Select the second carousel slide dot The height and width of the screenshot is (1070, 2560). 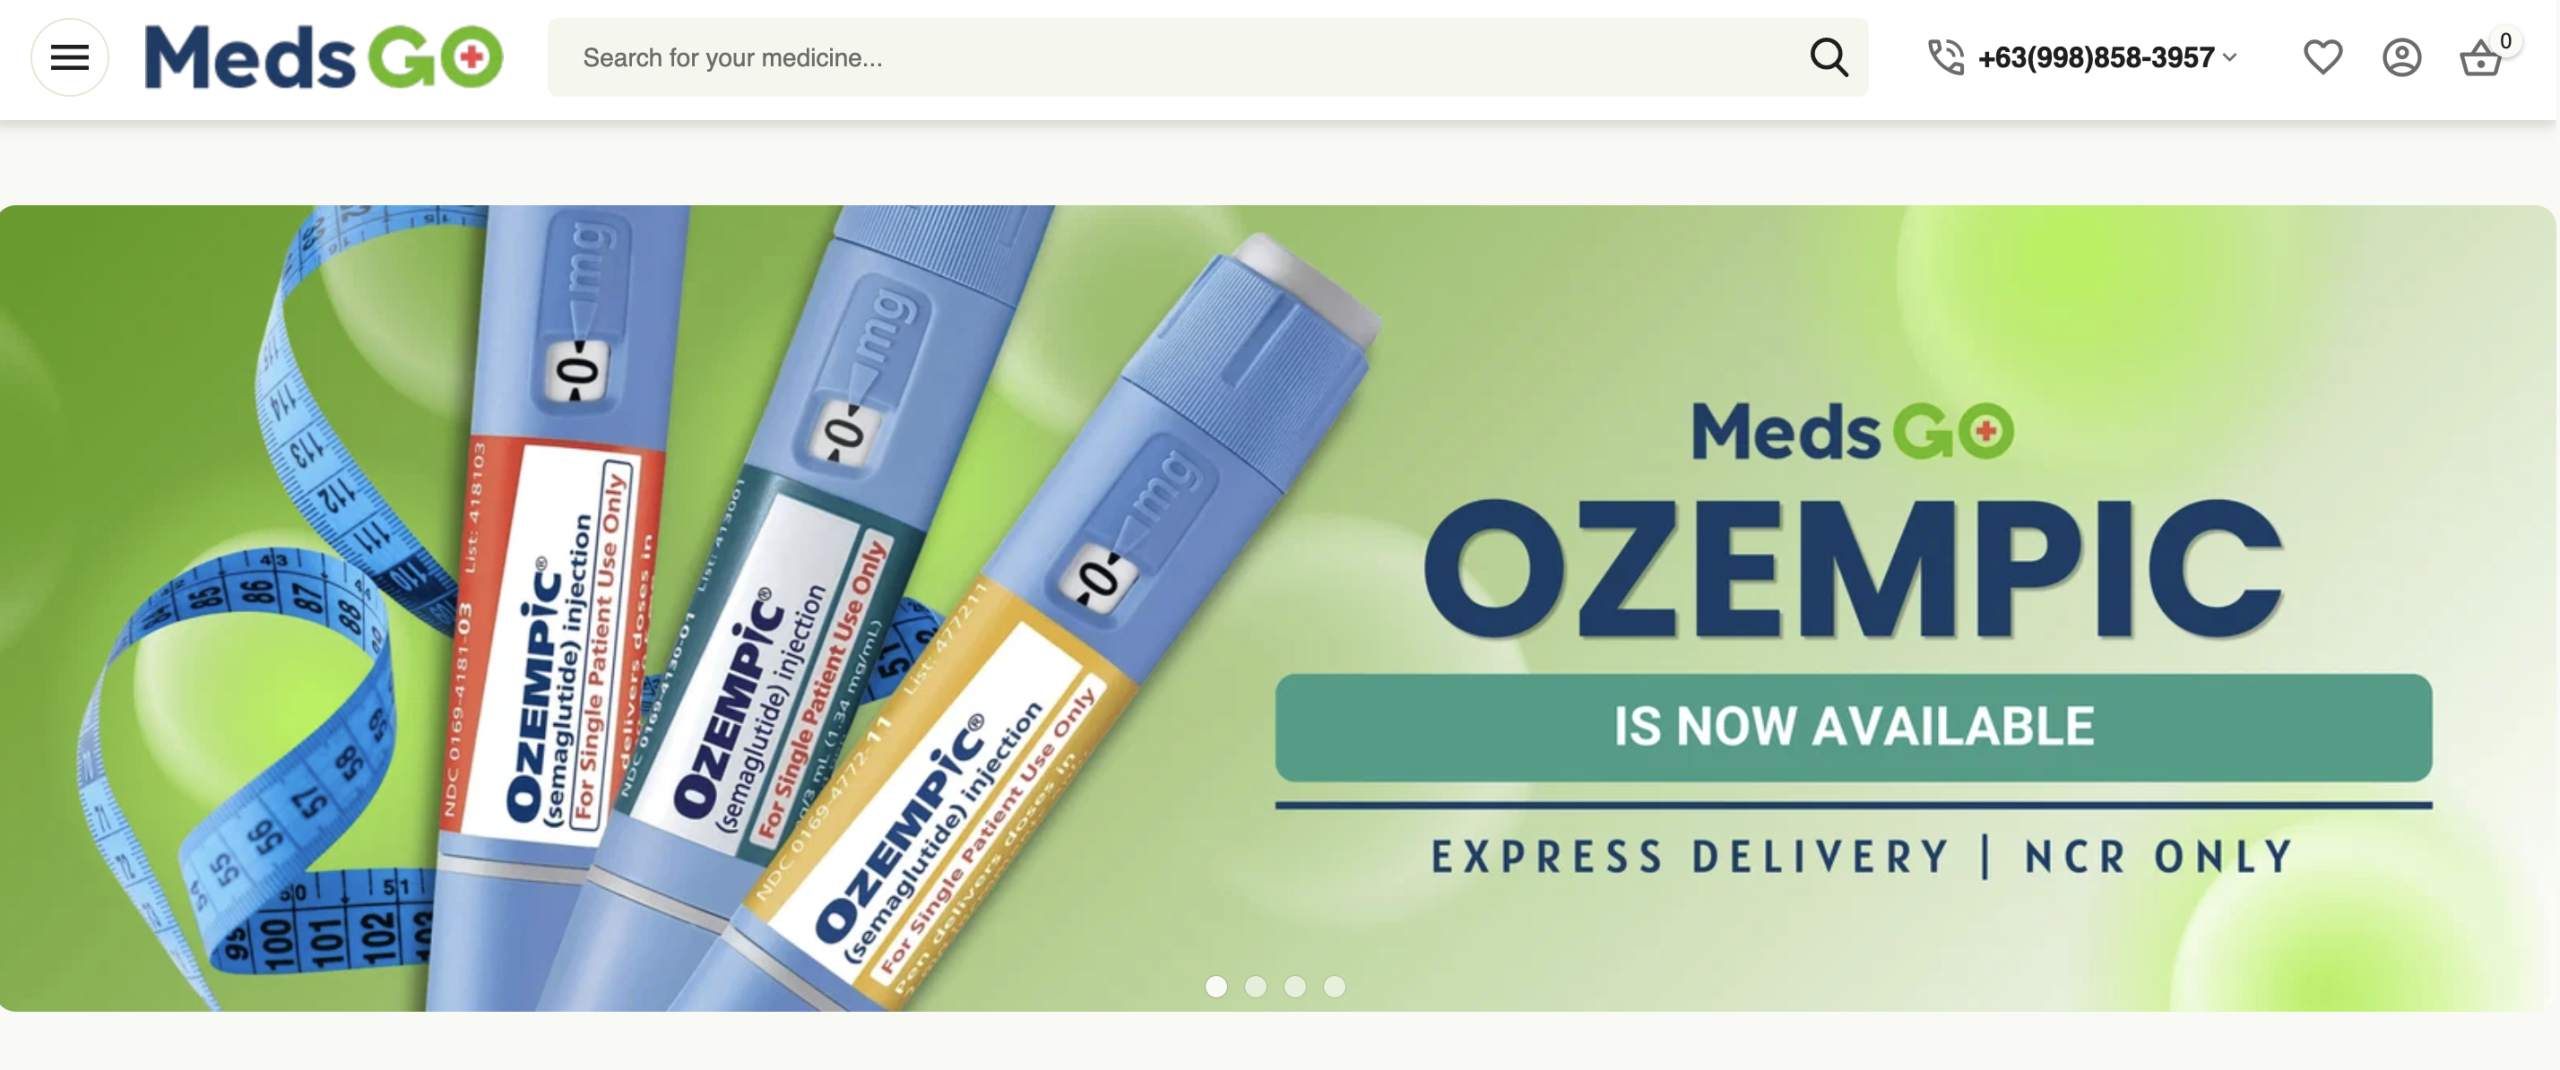click(1255, 986)
